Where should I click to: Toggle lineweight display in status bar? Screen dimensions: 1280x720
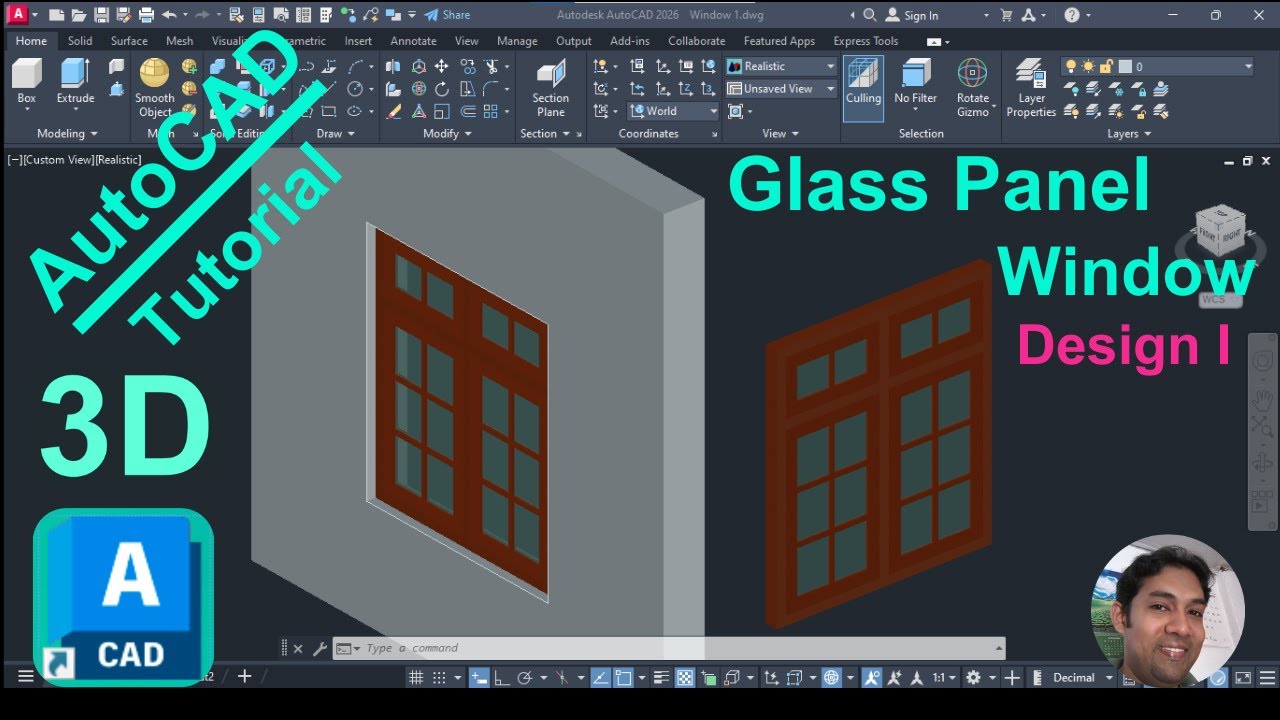(661, 678)
